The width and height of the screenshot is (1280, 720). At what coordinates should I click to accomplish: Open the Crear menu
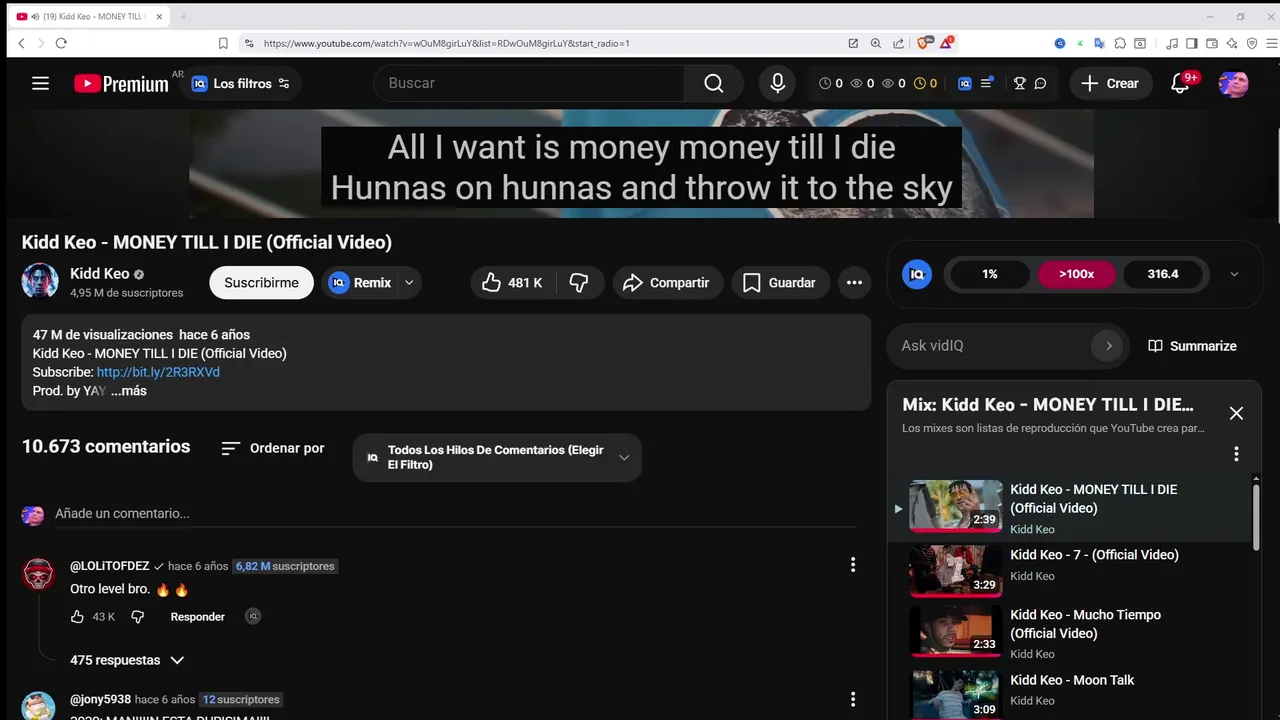coord(1109,84)
